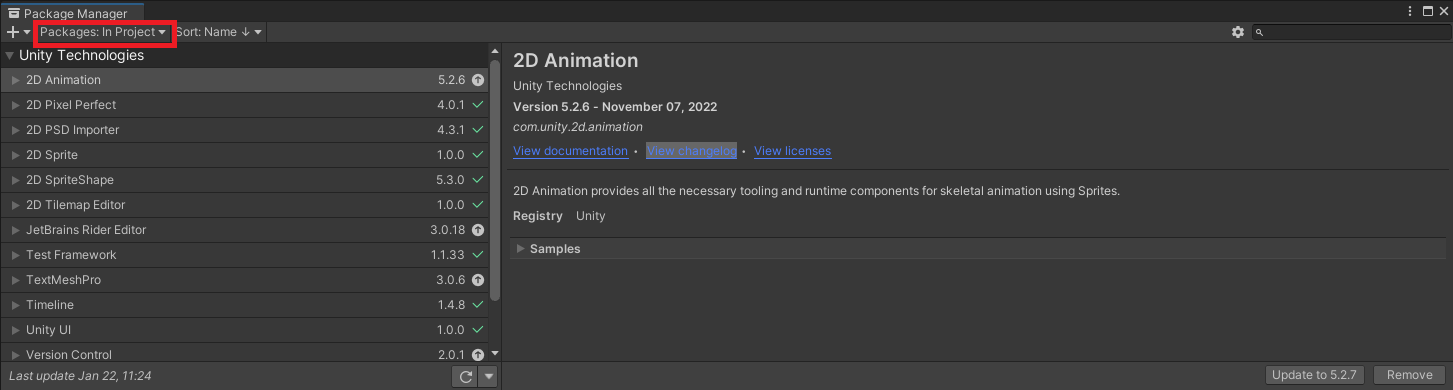The width and height of the screenshot is (1453, 390).
Task: Click green checkmark beside 2D Pixel Perfect
Action: point(478,105)
